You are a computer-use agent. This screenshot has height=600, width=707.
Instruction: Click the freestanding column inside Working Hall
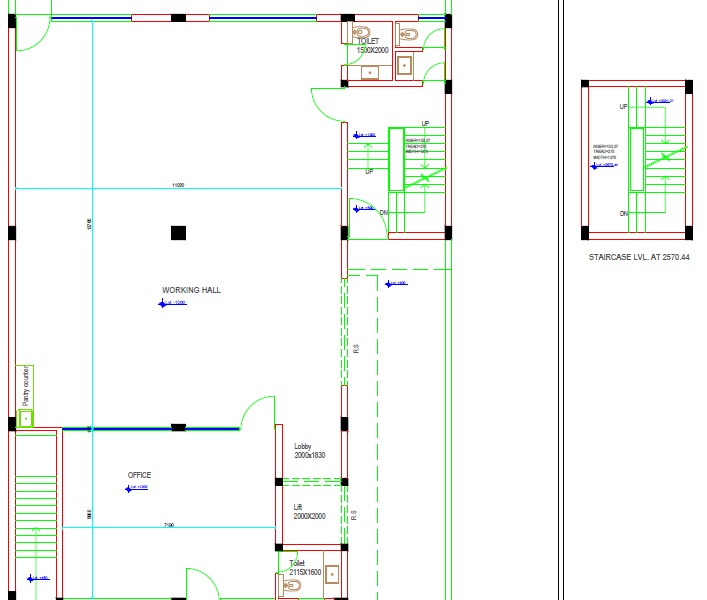179,233
